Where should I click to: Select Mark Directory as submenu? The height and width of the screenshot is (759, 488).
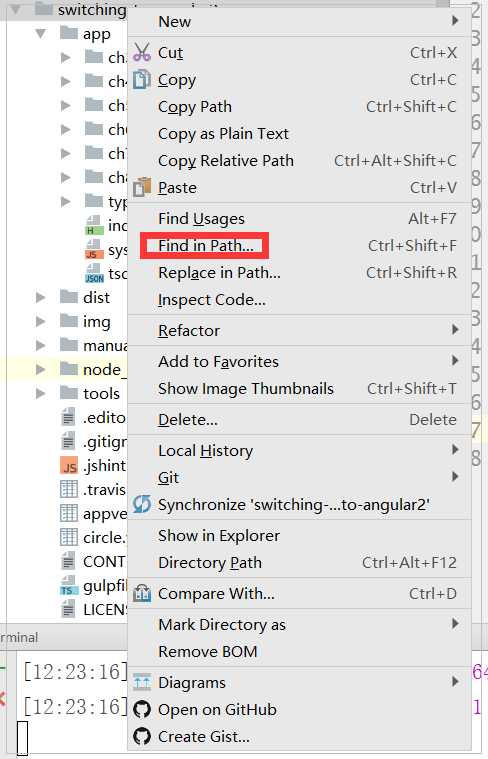(299, 624)
